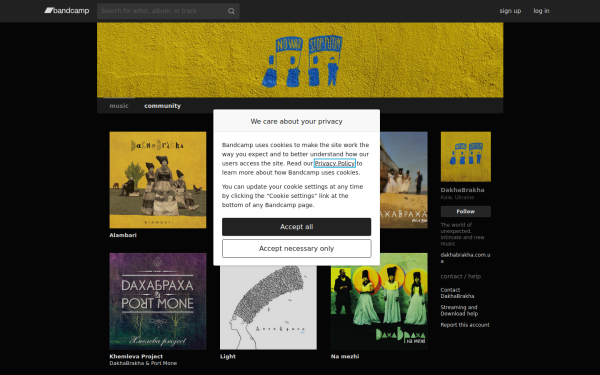This screenshot has width=600, height=375.
Task: Open the beach album cover behind the dialog
Action: pyautogui.click(x=404, y=180)
